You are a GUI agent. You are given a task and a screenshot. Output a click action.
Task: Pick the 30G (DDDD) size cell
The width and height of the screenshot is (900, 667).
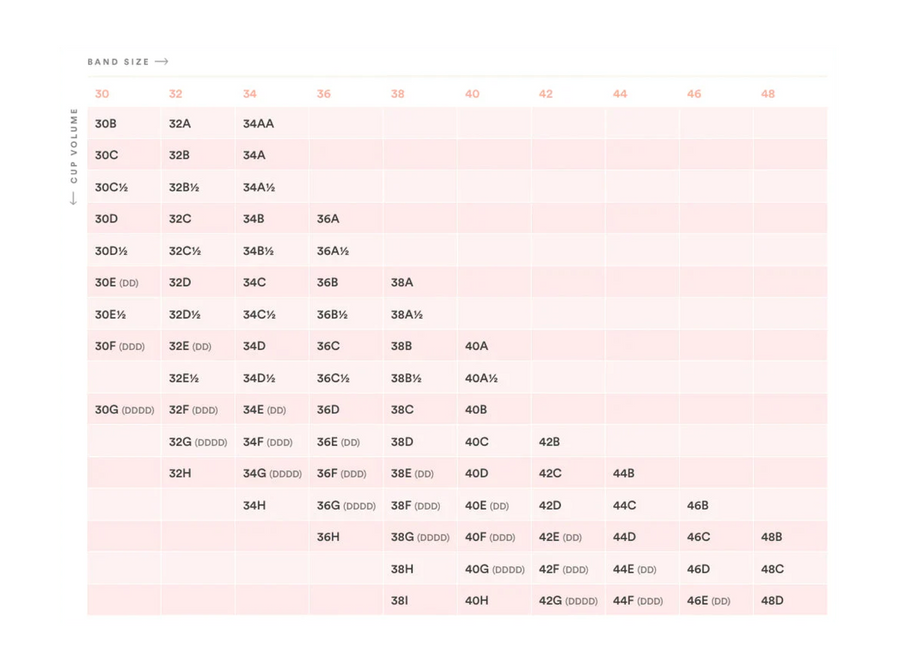pyautogui.click(x=124, y=410)
